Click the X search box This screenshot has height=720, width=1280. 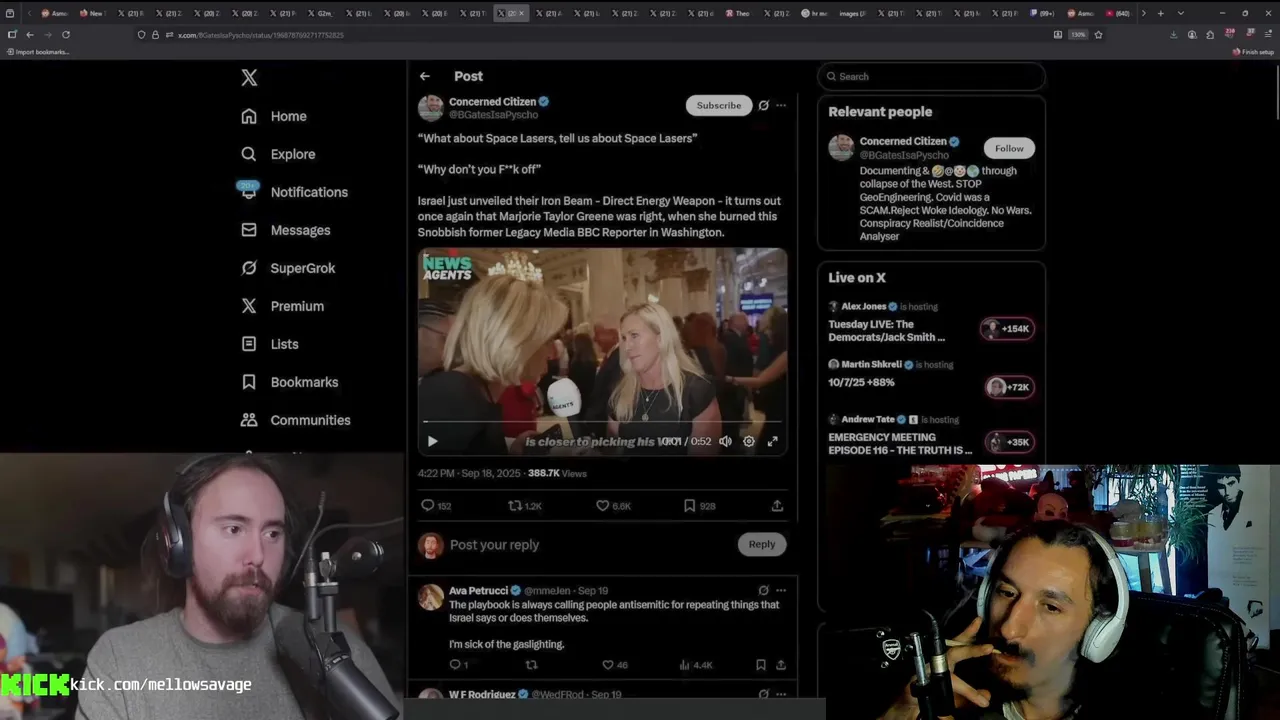[931, 76]
